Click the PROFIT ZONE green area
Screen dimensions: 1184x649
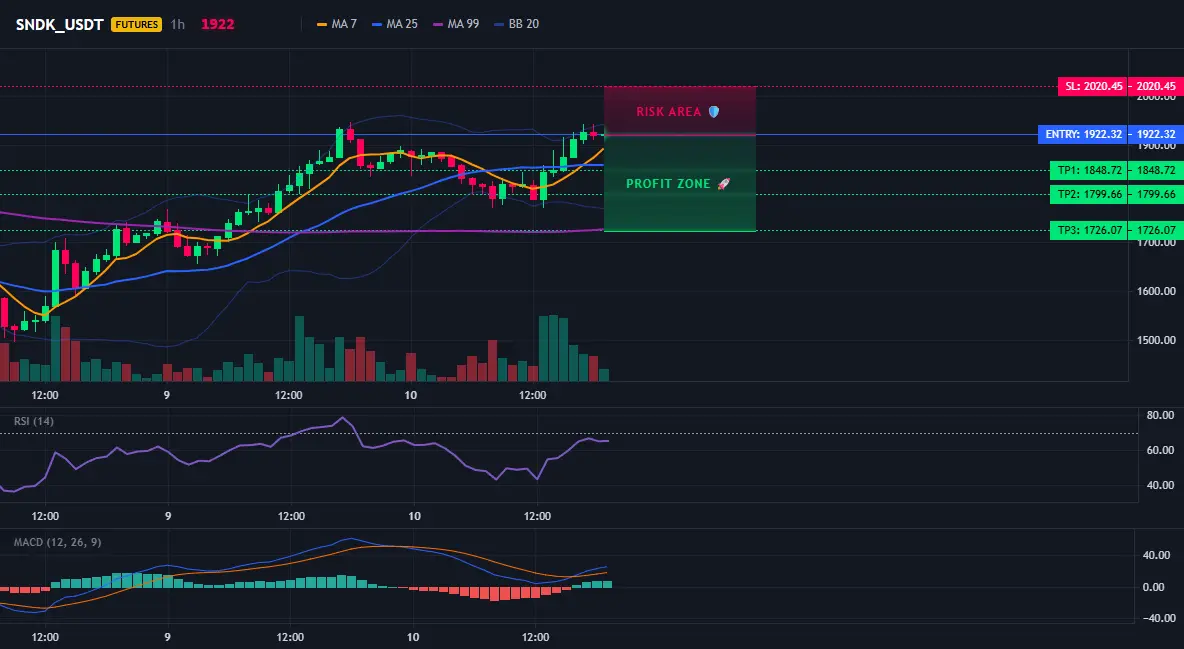680,184
